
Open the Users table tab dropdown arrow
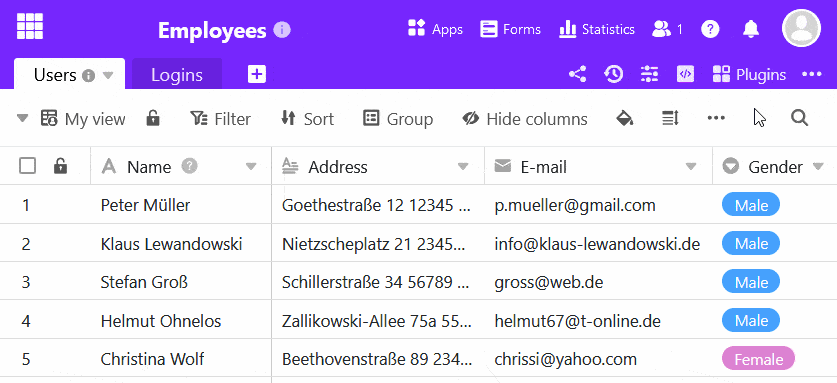(108, 75)
